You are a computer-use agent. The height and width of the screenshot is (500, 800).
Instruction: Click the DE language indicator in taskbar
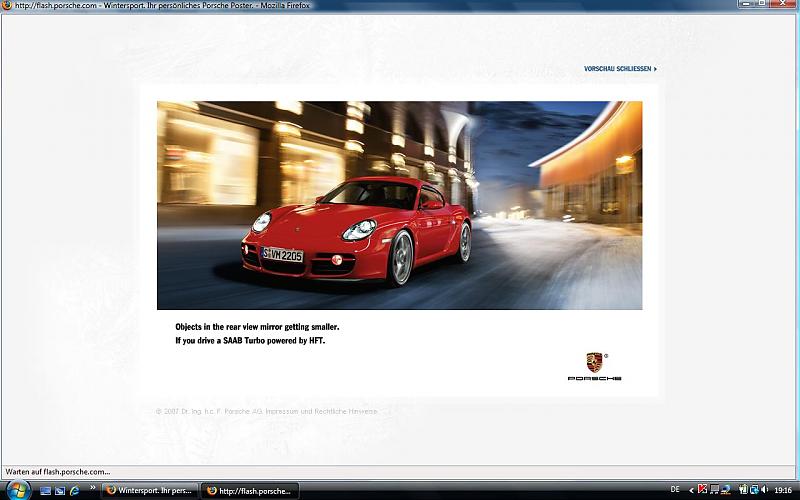click(675, 490)
